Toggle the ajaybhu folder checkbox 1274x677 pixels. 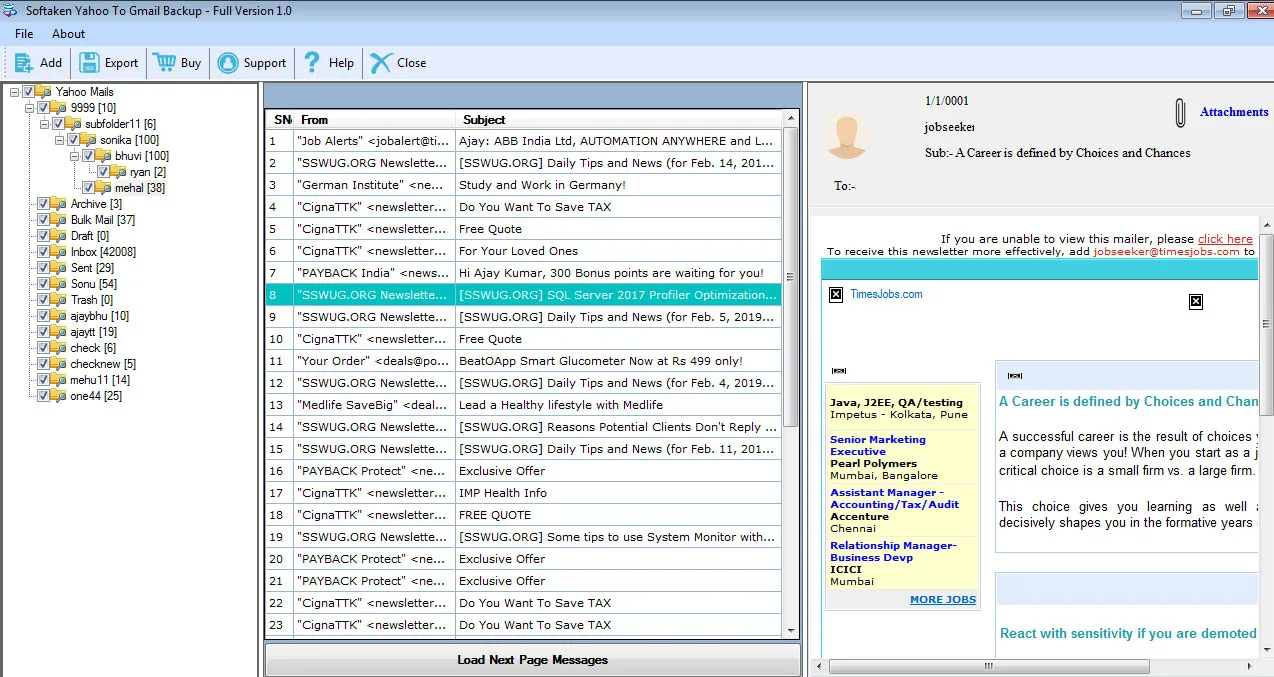(43, 316)
